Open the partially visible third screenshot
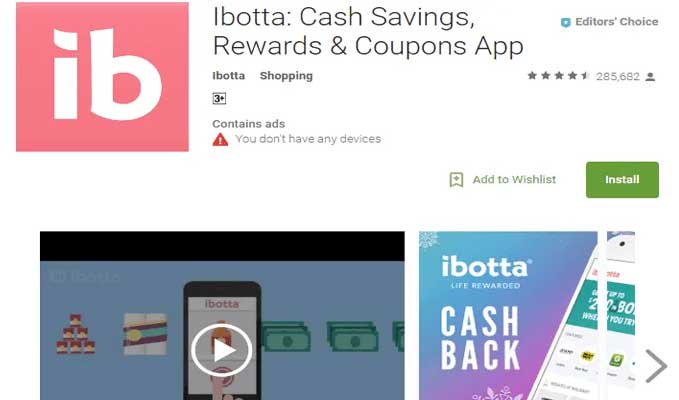The image size is (679, 400). click(x=621, y=316)
